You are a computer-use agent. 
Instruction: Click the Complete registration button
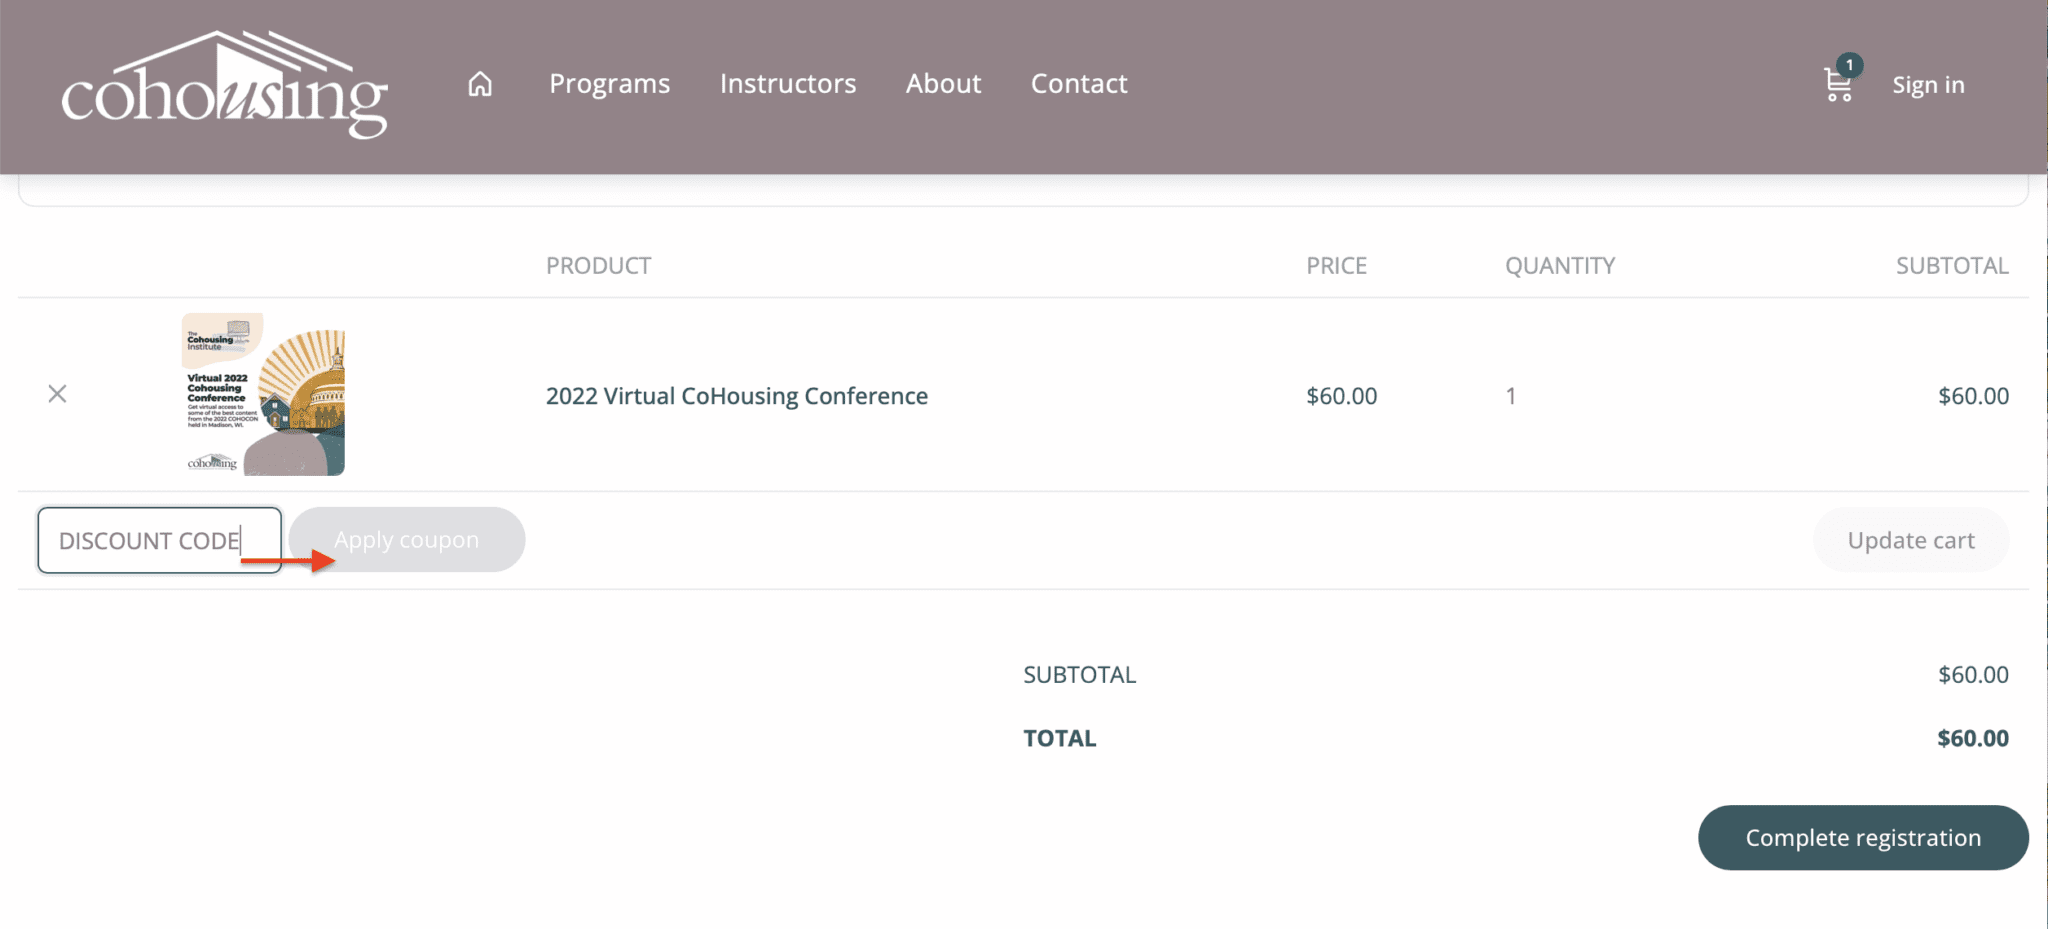(1862, 838)
